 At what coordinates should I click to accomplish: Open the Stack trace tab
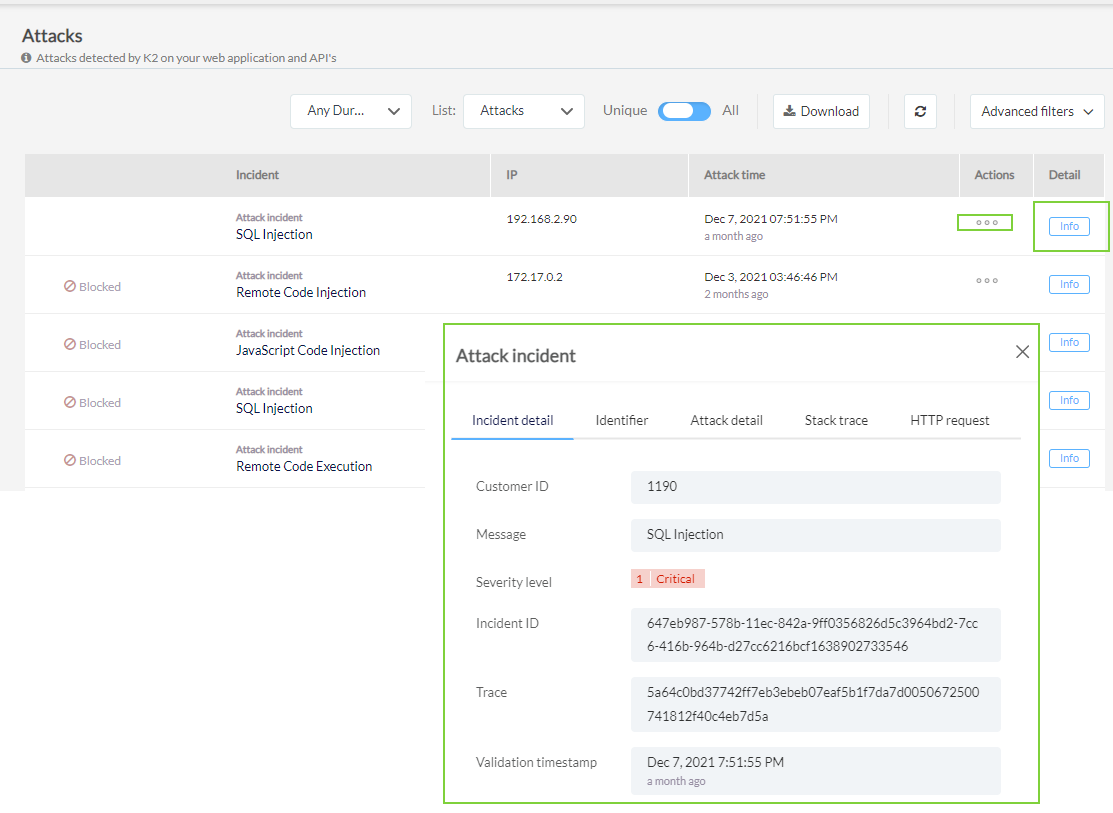(836, 420)
